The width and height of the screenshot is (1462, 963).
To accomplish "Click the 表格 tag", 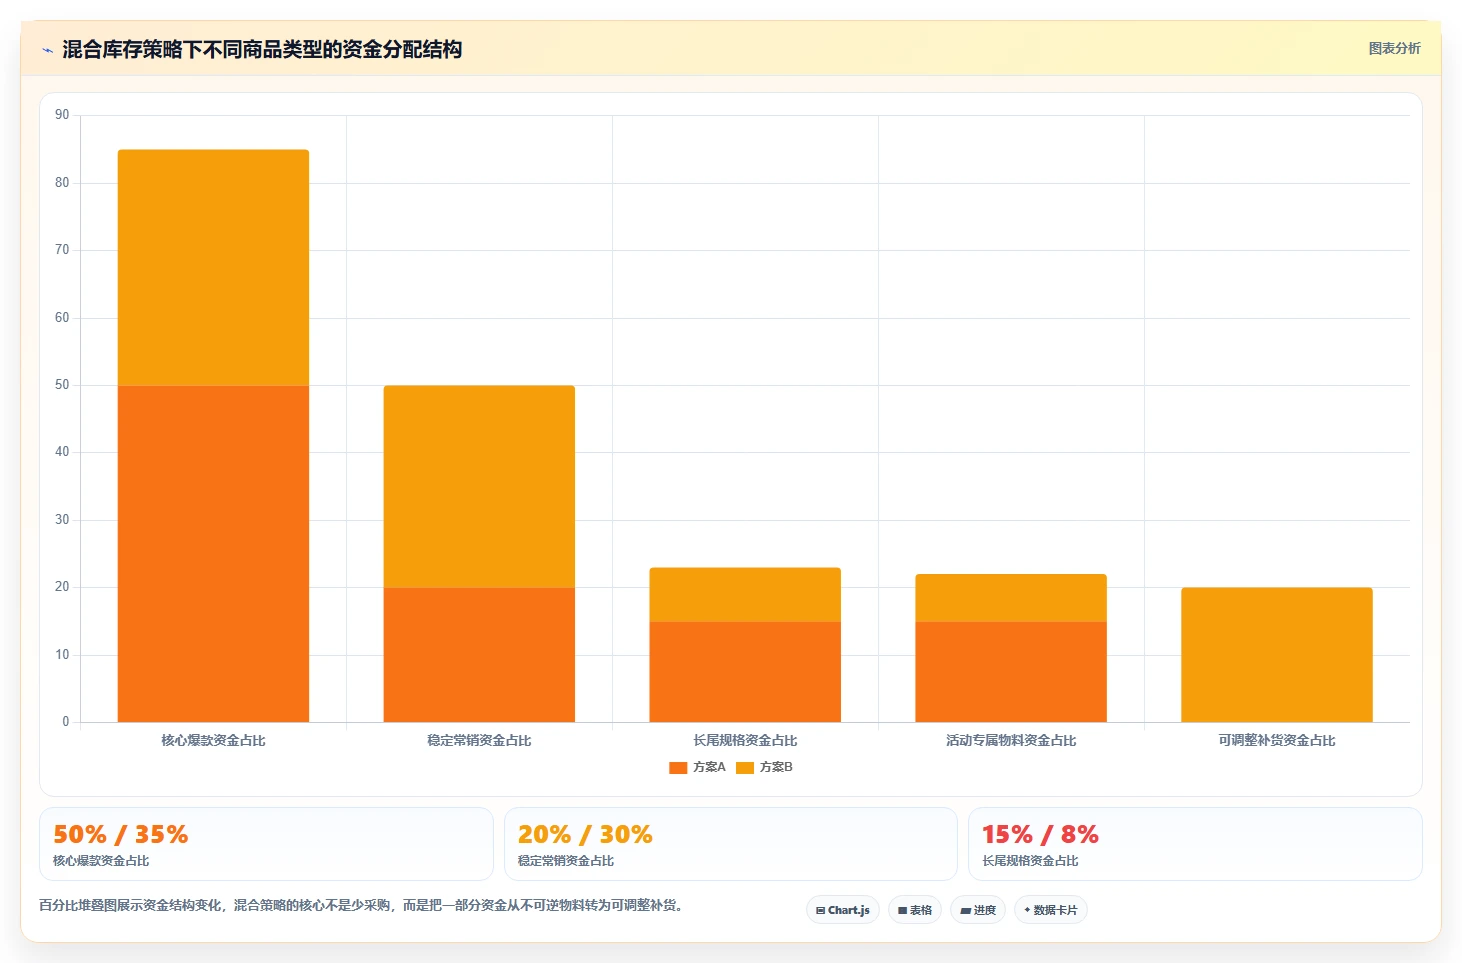I will 915,910.
